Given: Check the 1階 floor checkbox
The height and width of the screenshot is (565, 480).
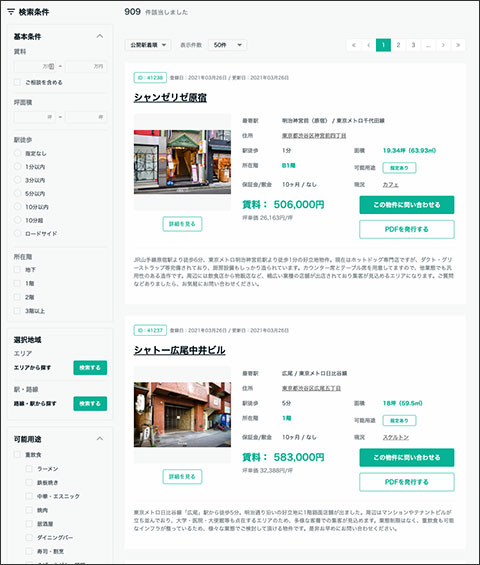Looking at the screenshot, I should click(x=17, y=283).
